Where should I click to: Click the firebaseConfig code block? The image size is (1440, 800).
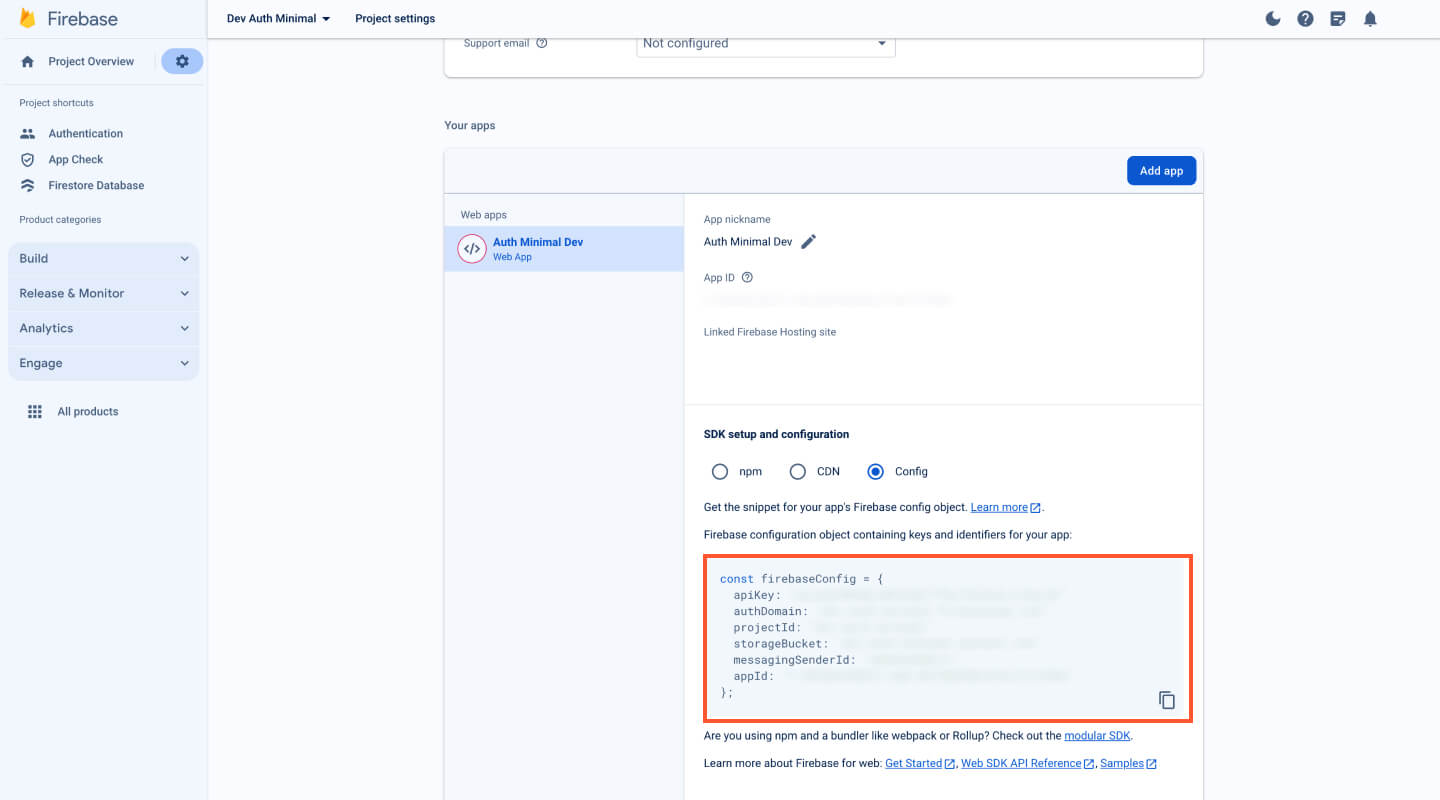point(948,638)
